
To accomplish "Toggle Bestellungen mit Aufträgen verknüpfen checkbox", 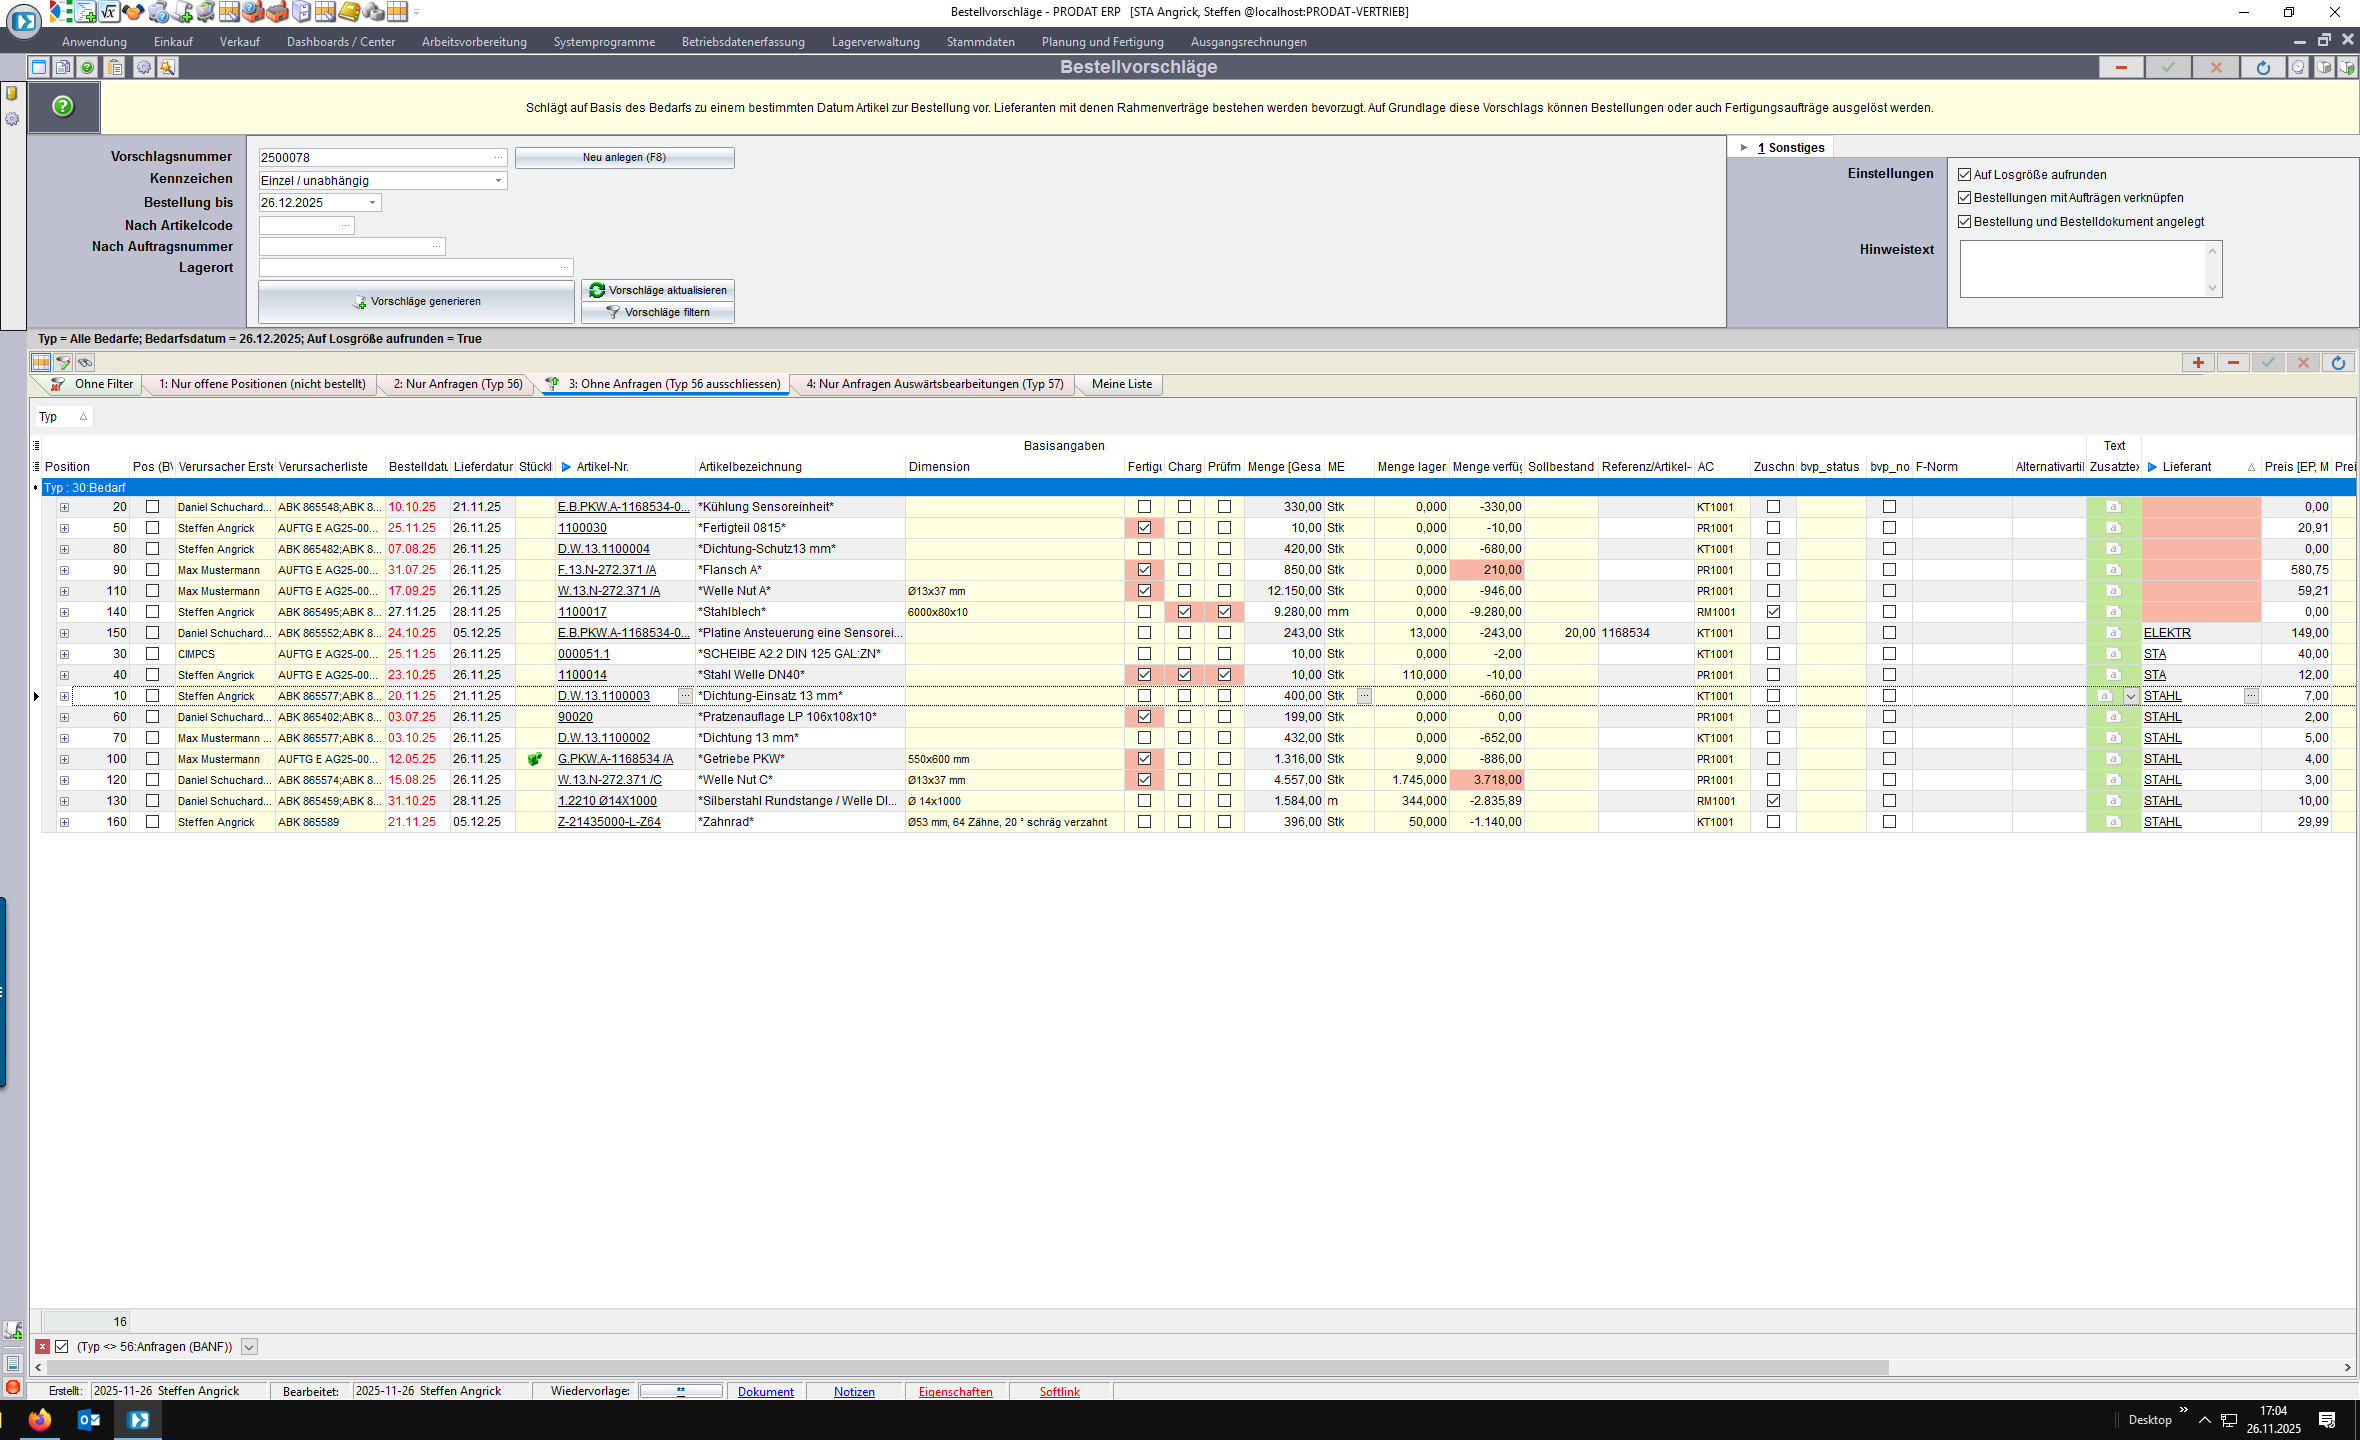I will coord(1964,198).
